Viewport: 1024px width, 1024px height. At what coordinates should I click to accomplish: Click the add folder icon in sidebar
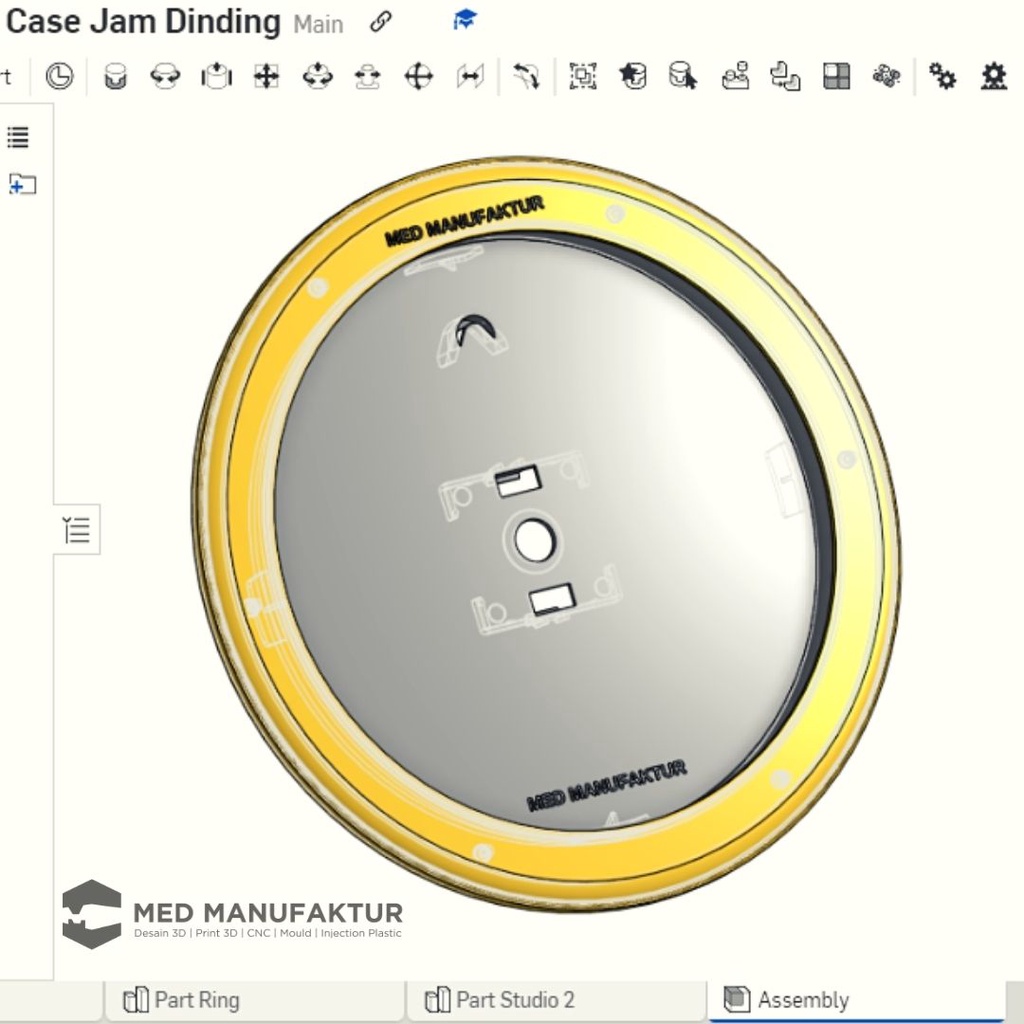click(x=22, y=184)
